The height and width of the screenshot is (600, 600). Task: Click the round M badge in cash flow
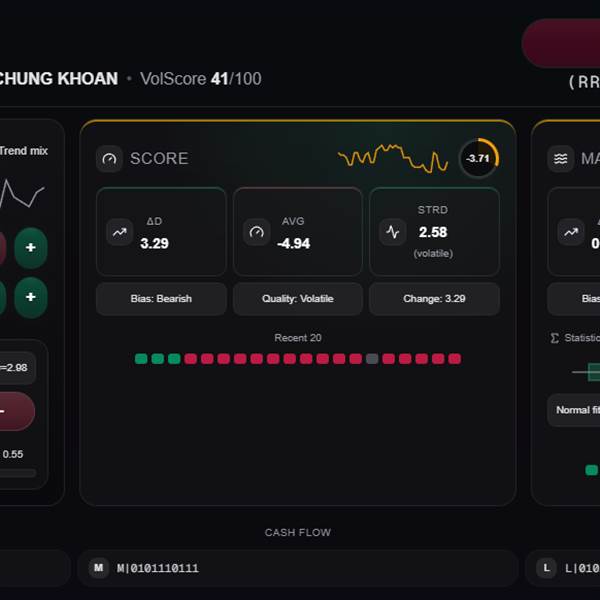pos(99,568)
